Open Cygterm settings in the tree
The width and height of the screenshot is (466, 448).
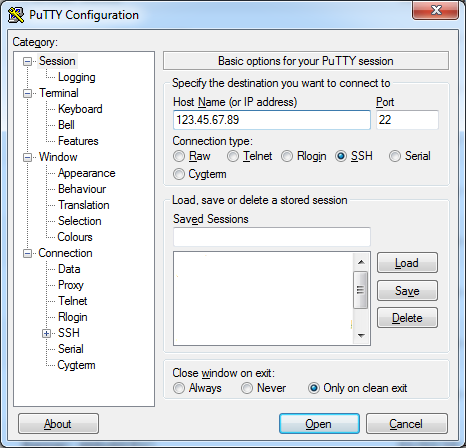pyautogui.click(x=76, y=365)
